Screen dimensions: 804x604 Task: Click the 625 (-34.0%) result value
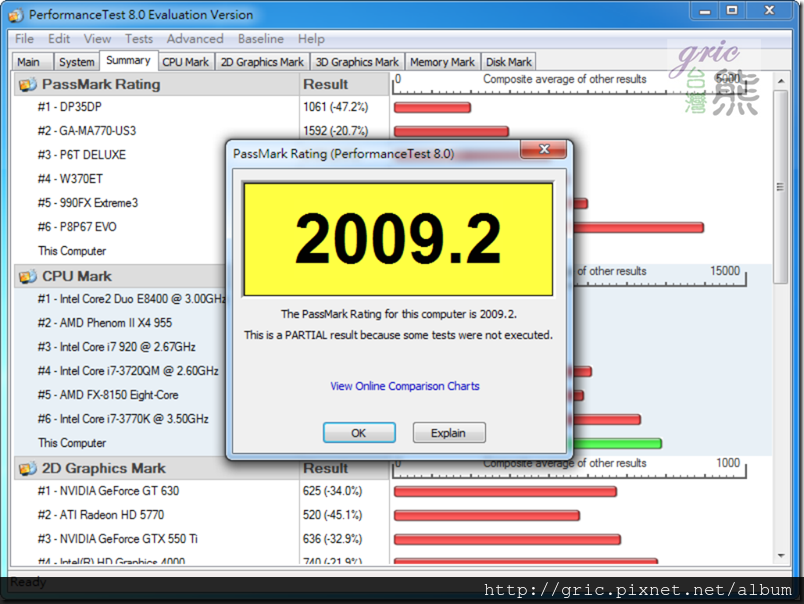click(332, 491)
